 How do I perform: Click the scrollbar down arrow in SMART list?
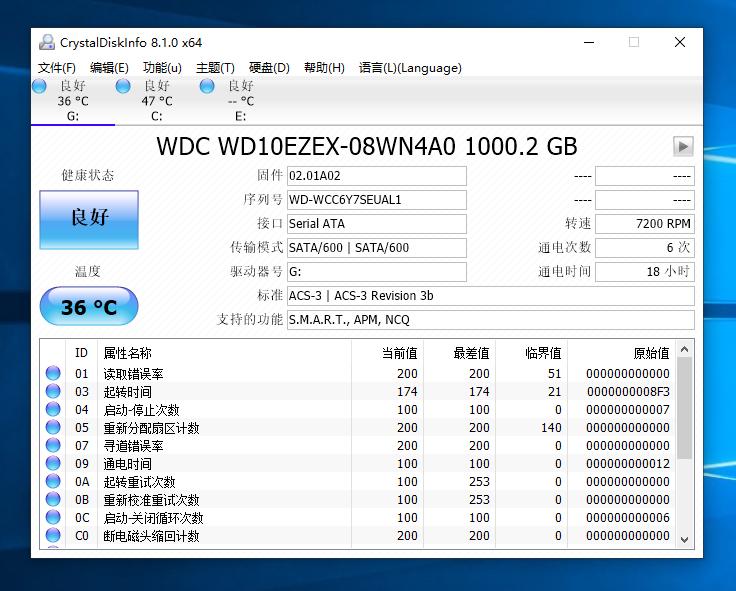tap(684, 539)
